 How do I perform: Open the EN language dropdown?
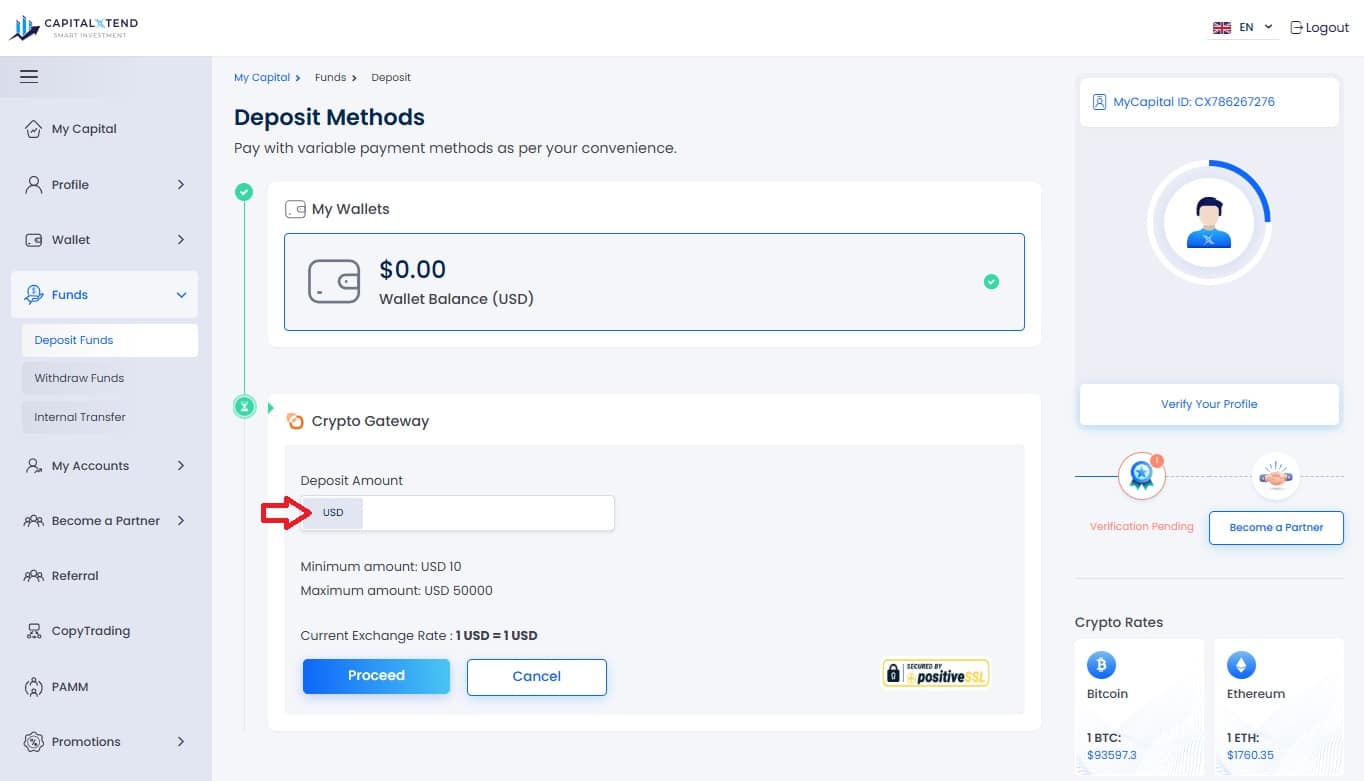tap(1243, 28)
